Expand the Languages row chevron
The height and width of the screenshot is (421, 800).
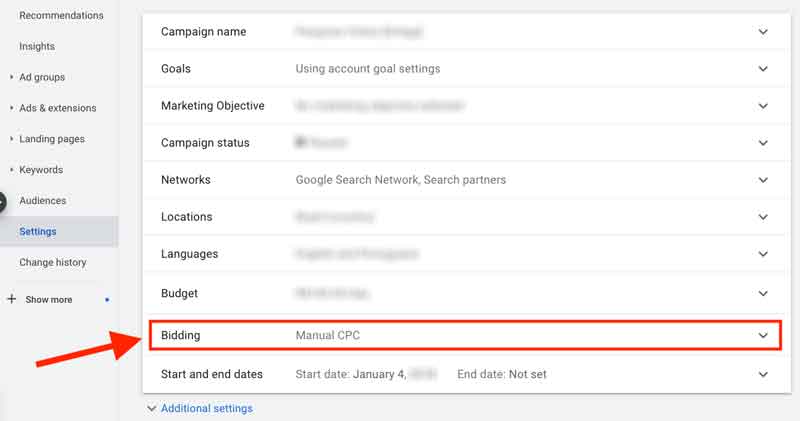(763, 254)
